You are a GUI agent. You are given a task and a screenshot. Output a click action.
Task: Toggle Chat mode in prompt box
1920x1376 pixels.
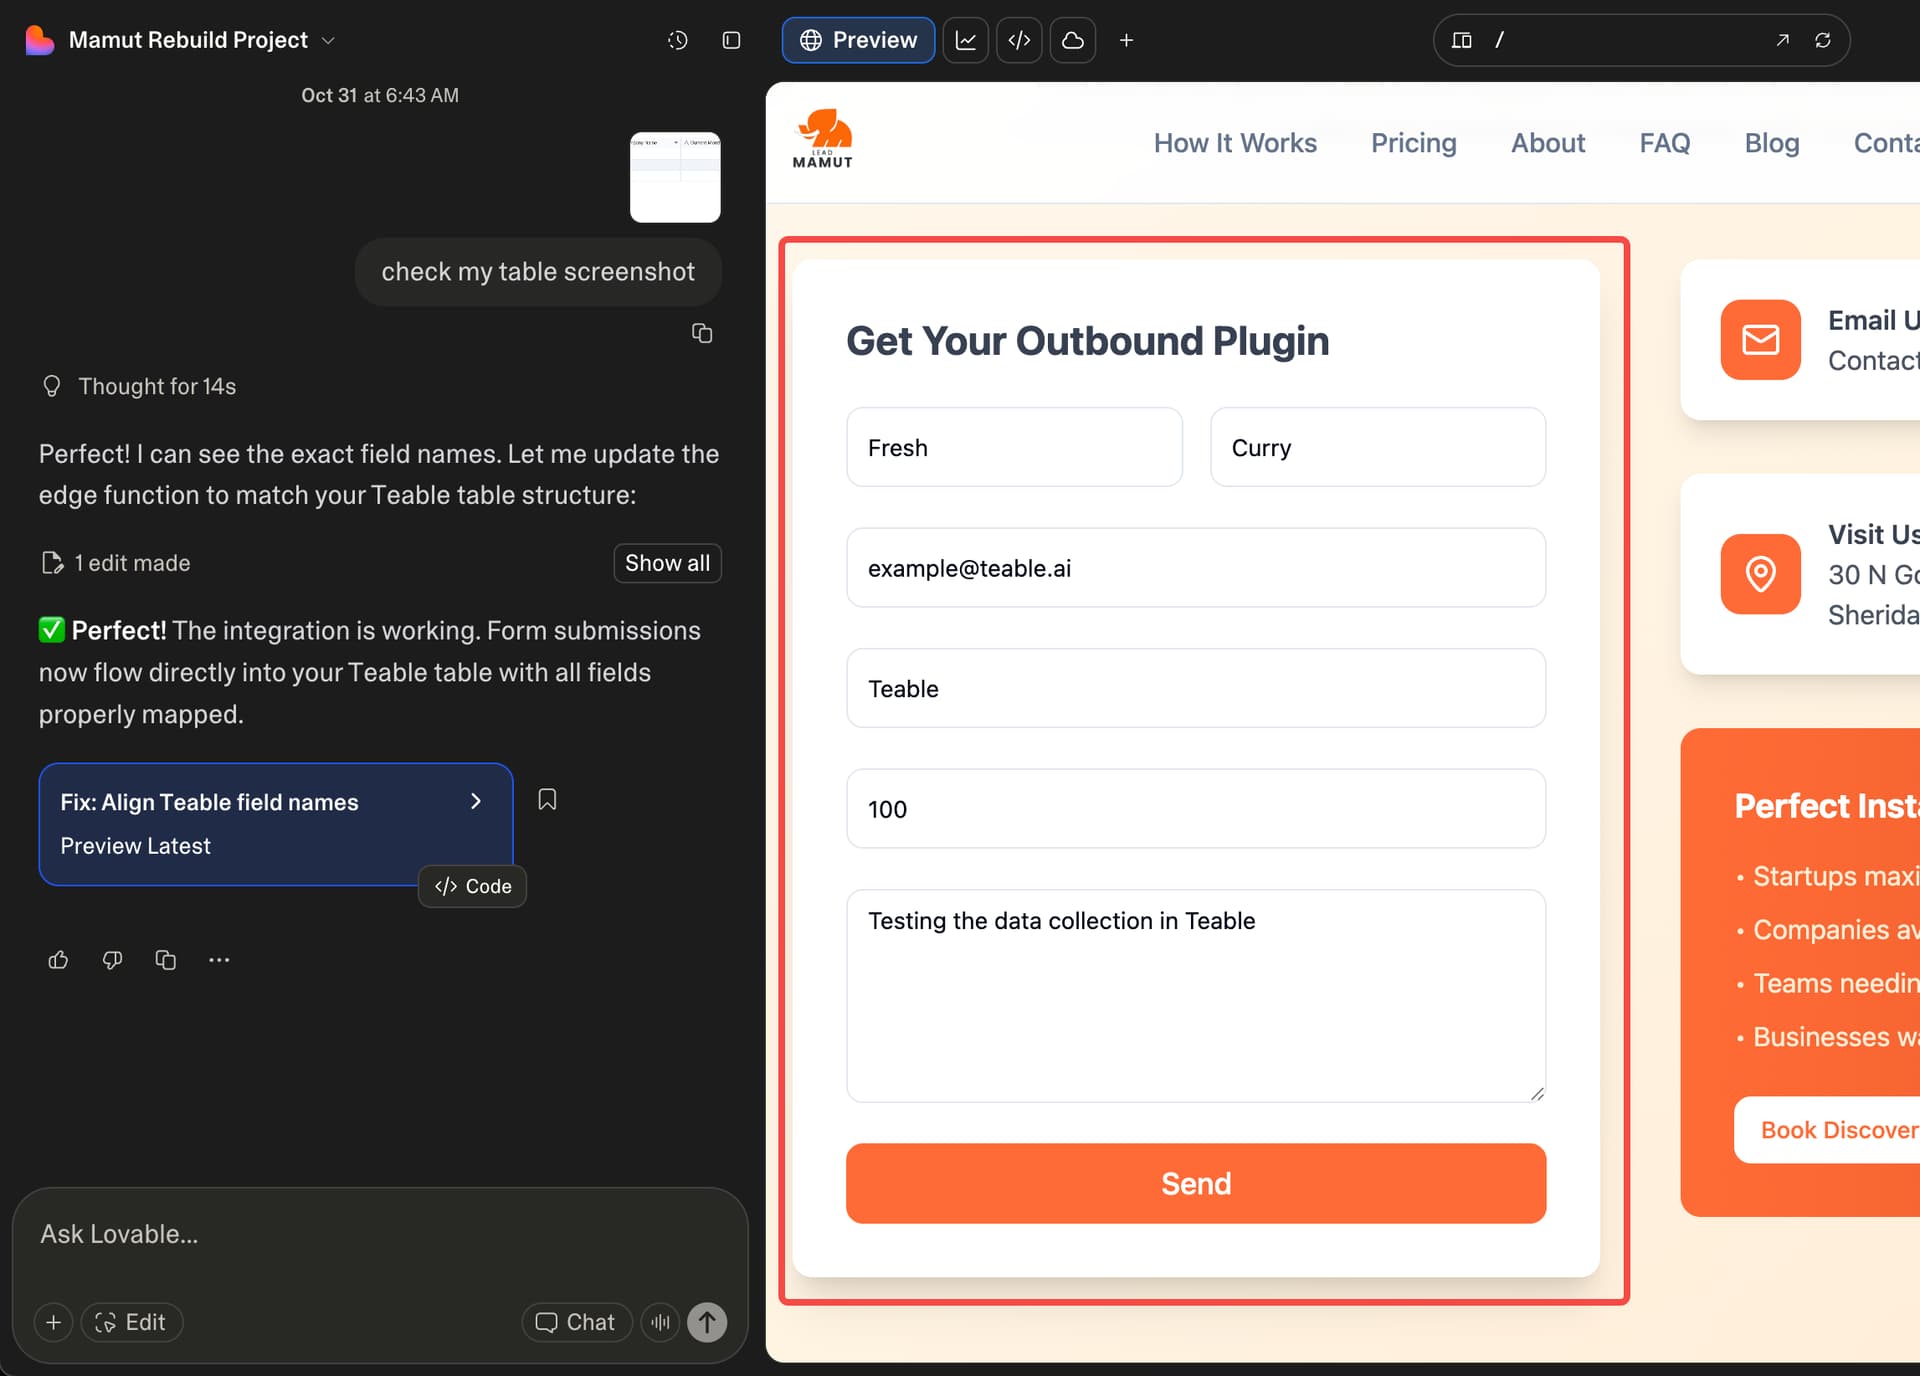pos(576,1322)
